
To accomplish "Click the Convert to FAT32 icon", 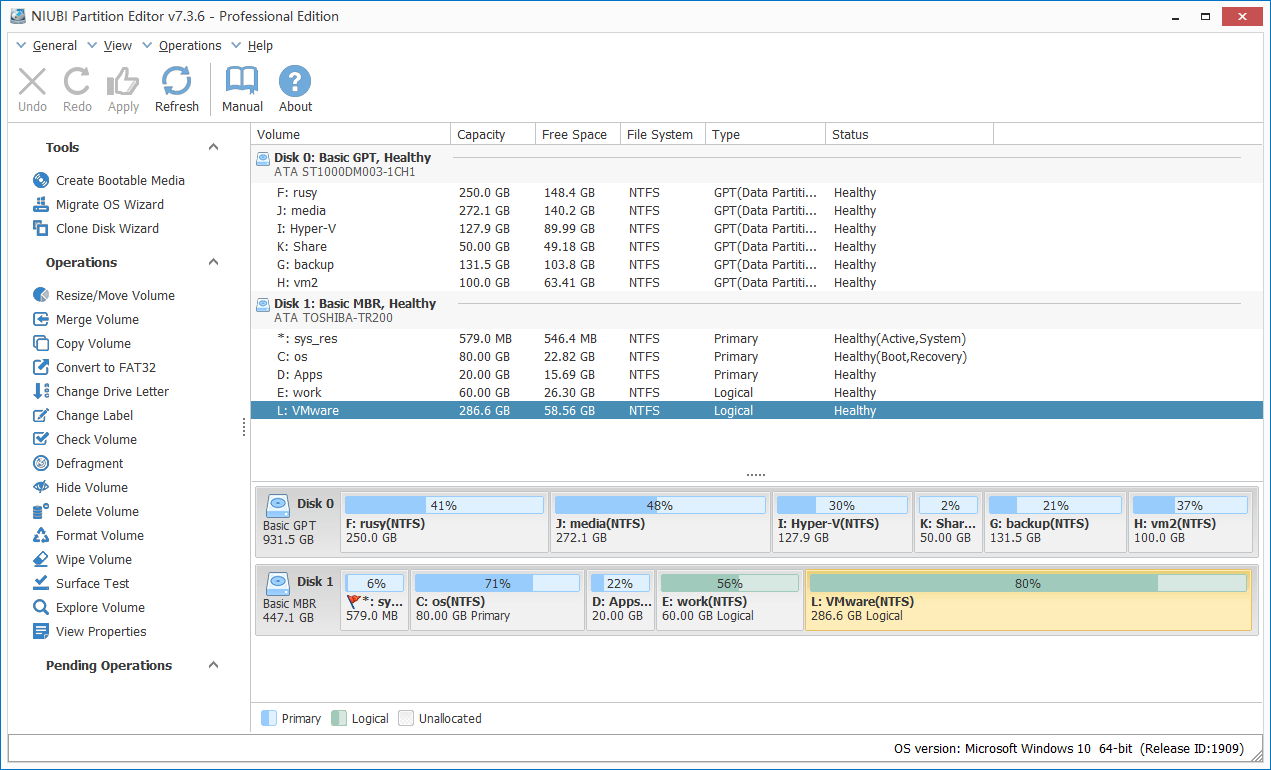I will click(x=41, y=367).
